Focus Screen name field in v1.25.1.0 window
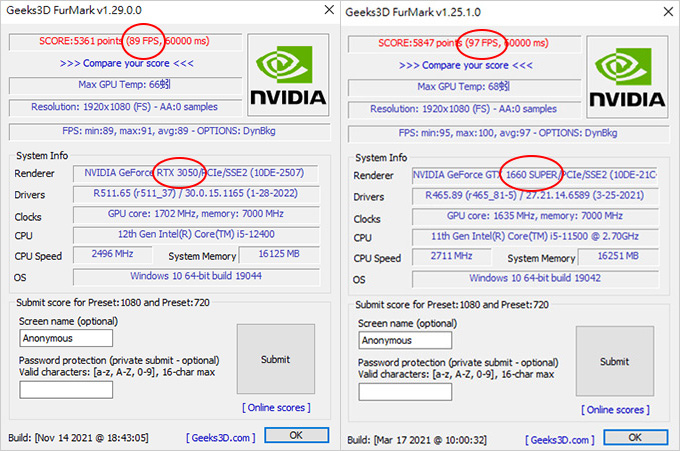The image size is (680, 451). click(405, 340)
